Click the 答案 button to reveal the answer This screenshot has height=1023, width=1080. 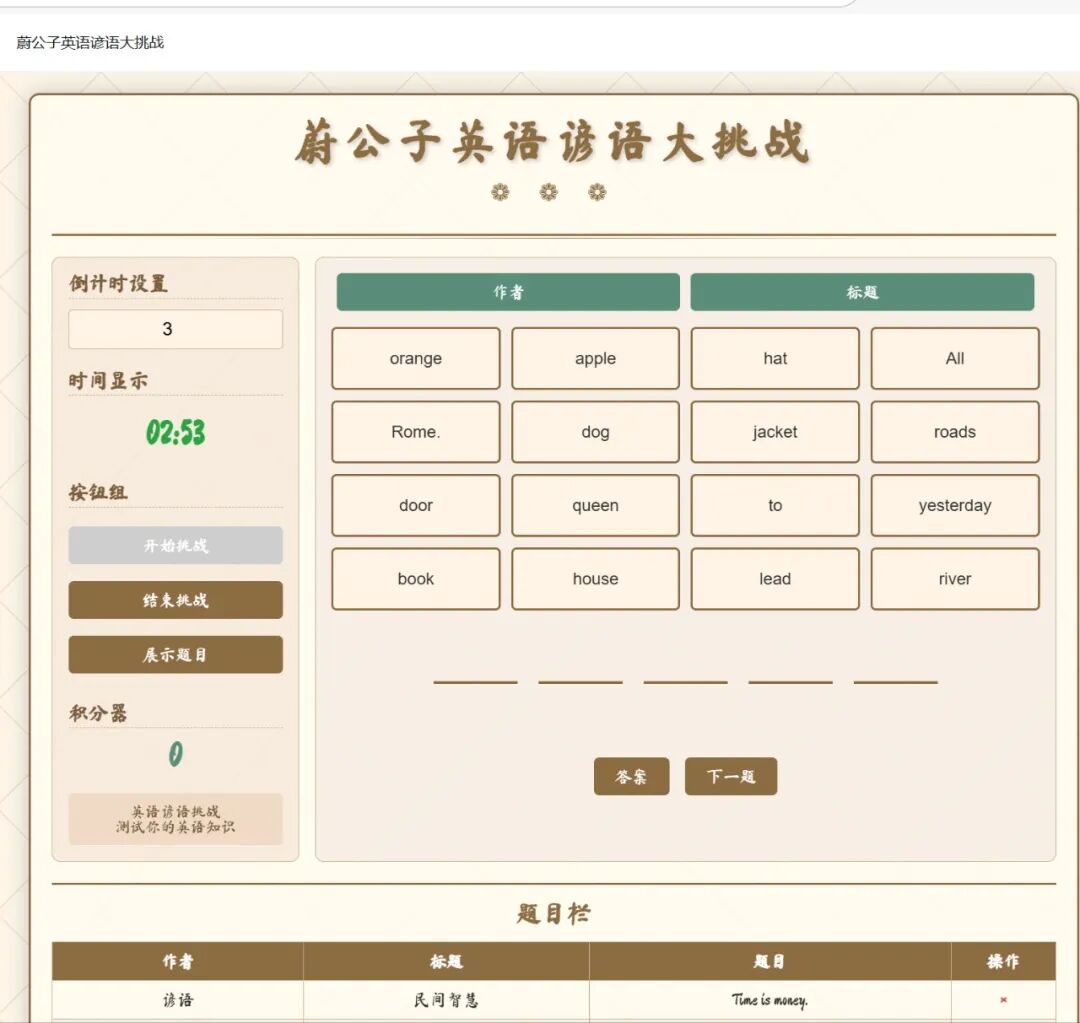point(631,776)
